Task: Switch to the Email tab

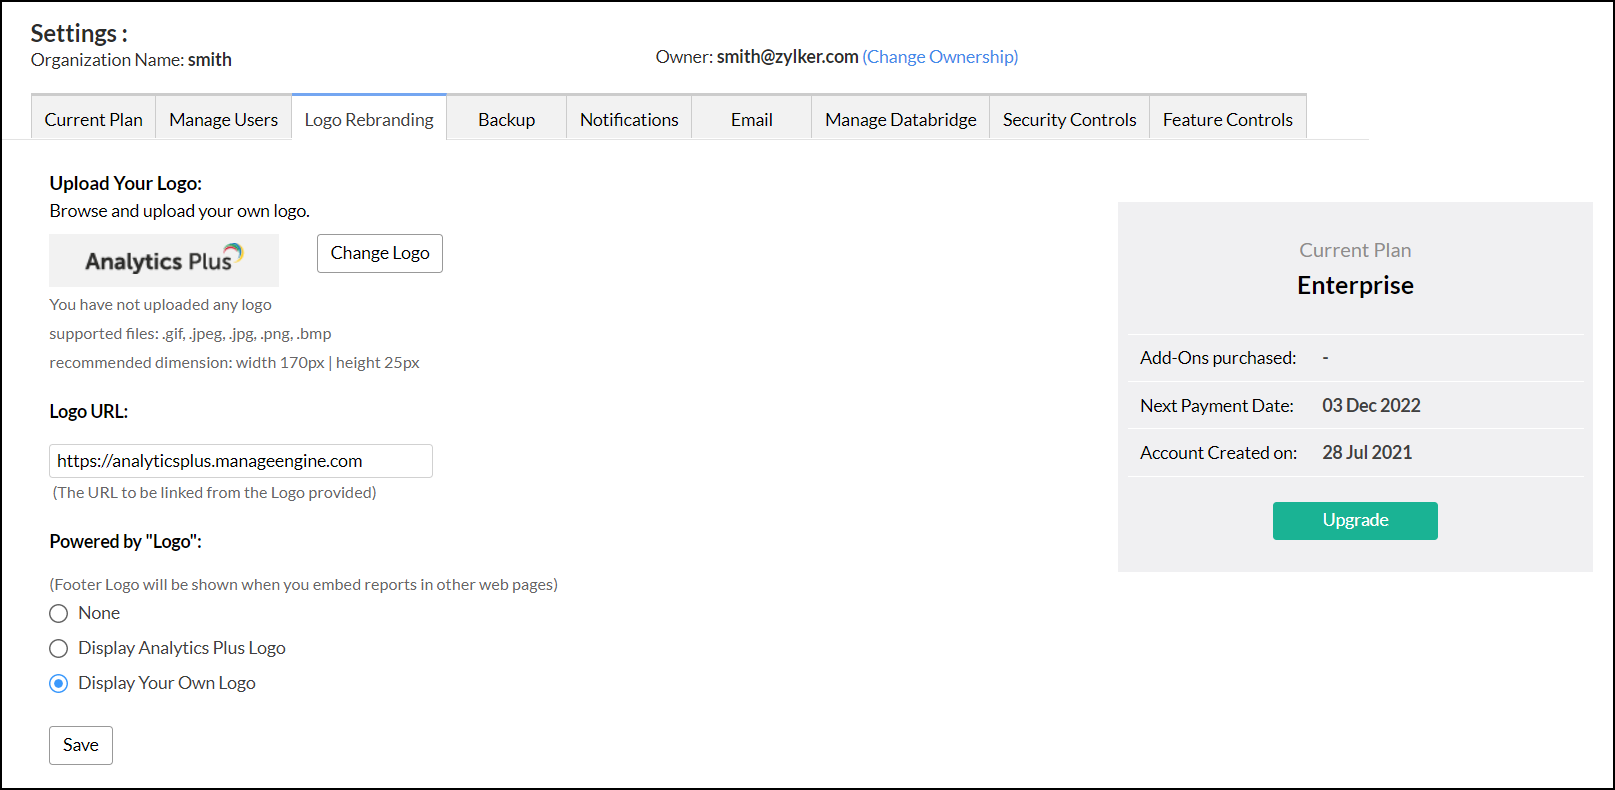Action: tap(751, 119)
